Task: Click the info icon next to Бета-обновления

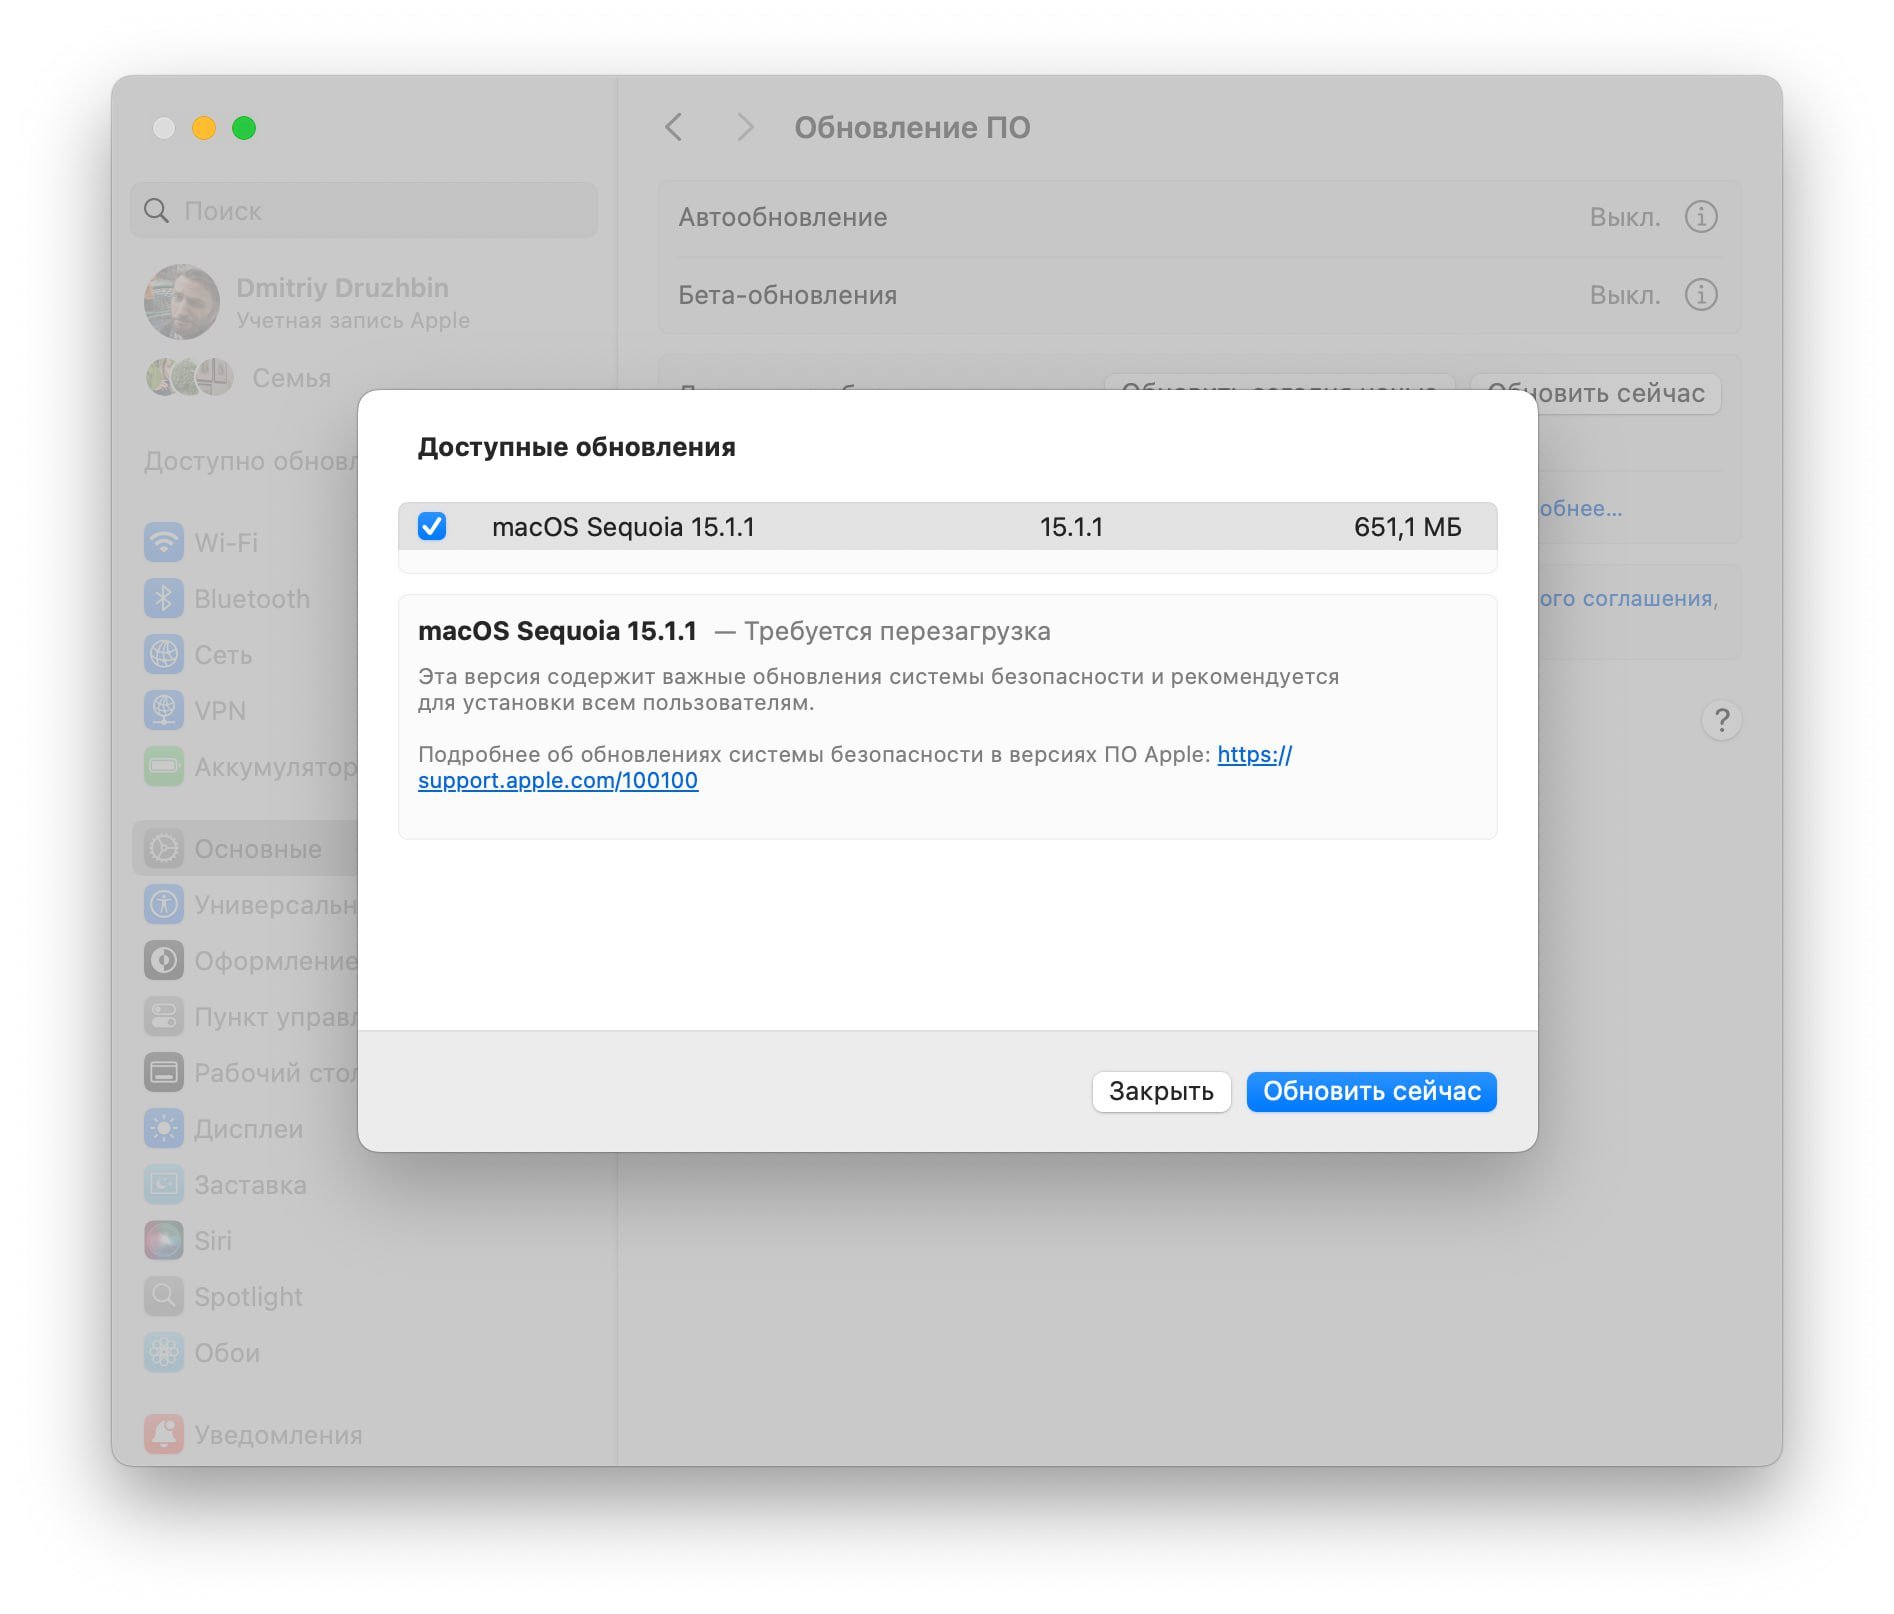Action: coord(1701,295)
